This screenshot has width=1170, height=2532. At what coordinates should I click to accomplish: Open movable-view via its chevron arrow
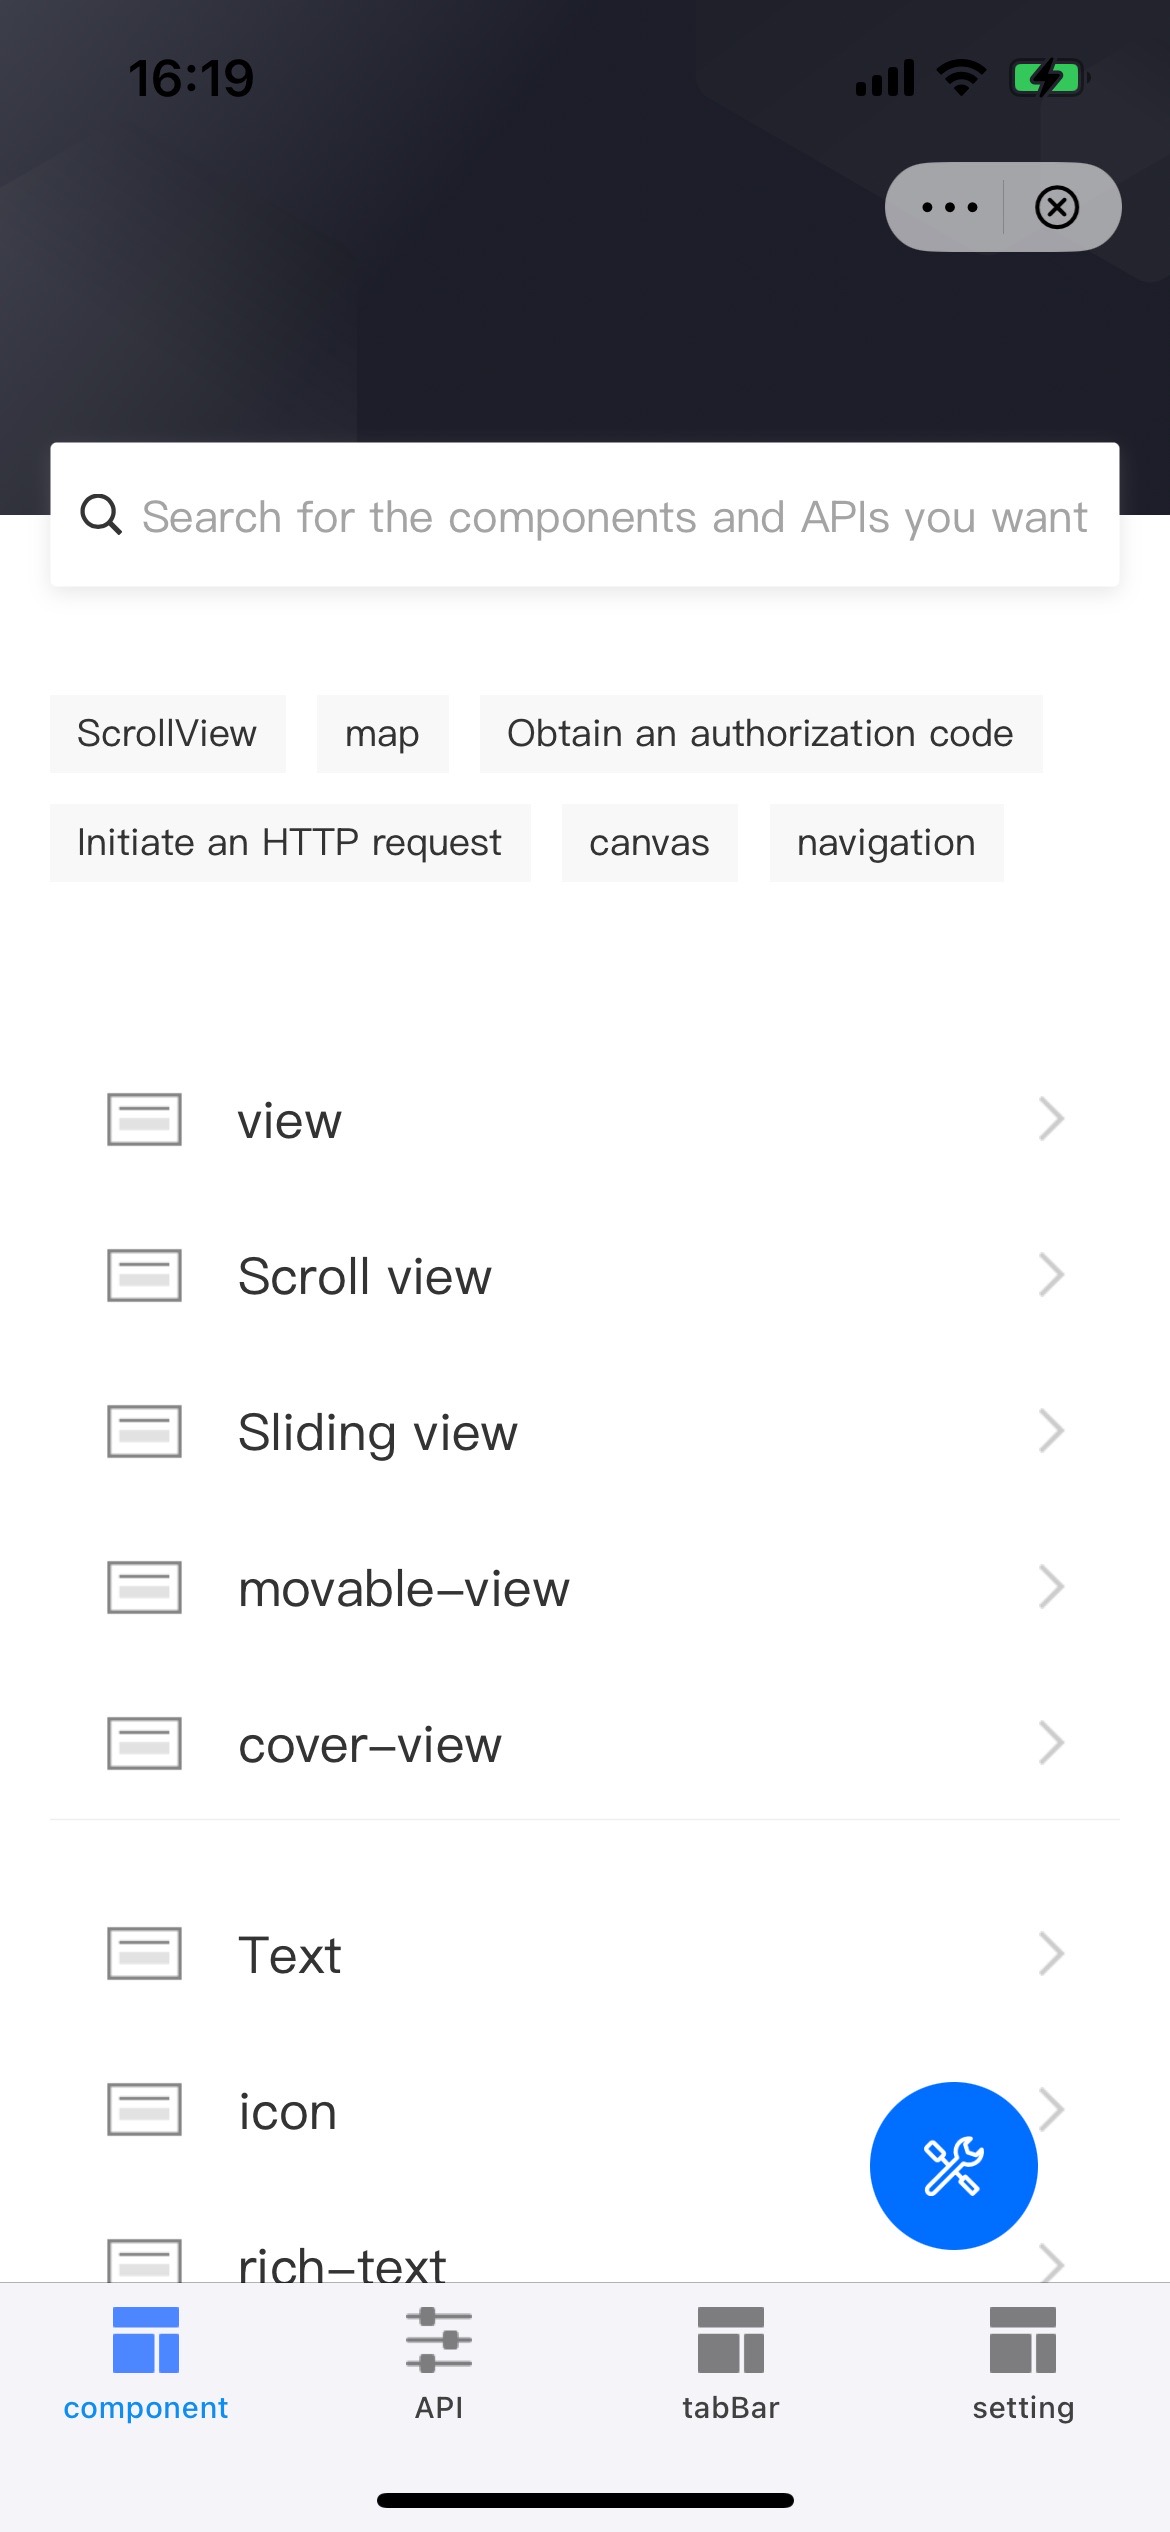[1050, 1587]
